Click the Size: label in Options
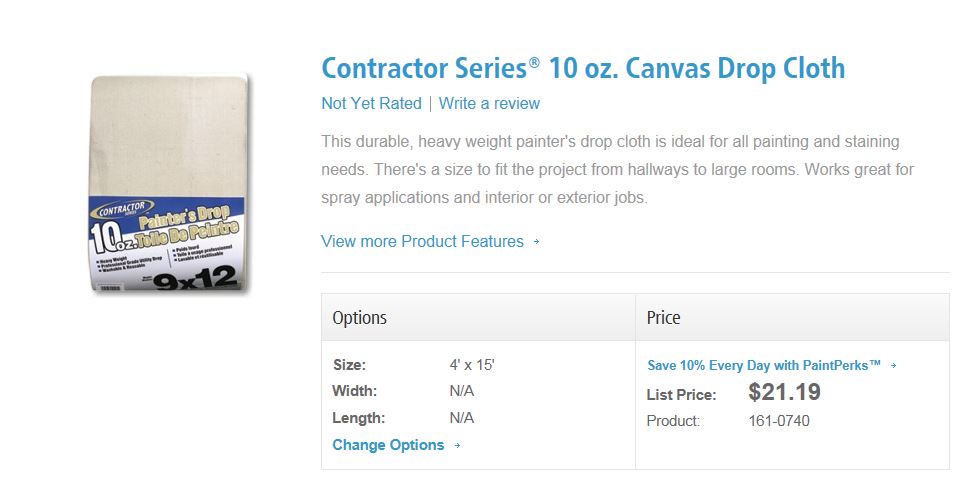The width and height of the screenshot is (970, 485). [350, 365]
